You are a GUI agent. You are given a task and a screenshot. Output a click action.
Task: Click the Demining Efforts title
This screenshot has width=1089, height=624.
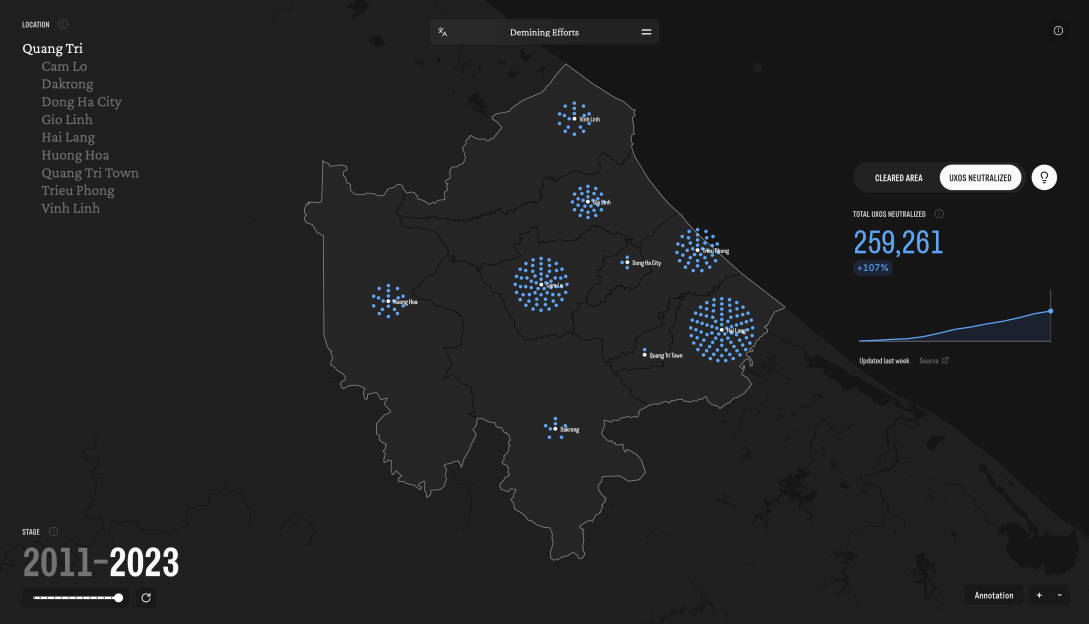click(544, 32)
